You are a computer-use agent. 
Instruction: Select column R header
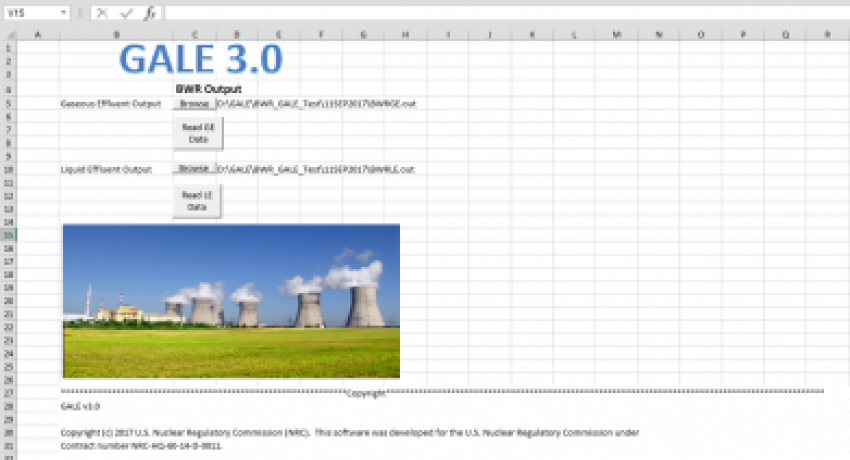827,35
